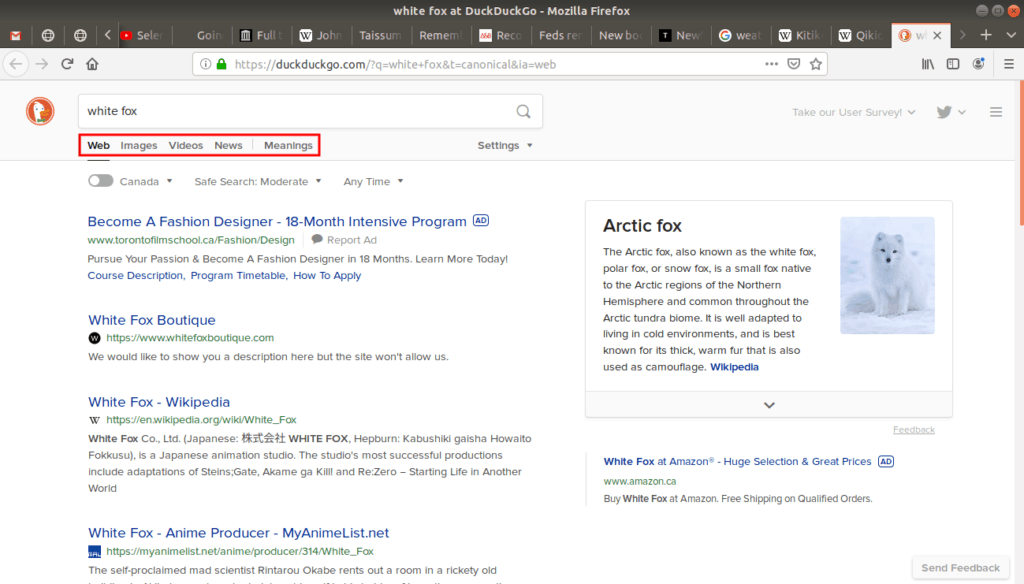1024x584 pixels.
Task: Select the Web results tab
Action: point(99,145)
